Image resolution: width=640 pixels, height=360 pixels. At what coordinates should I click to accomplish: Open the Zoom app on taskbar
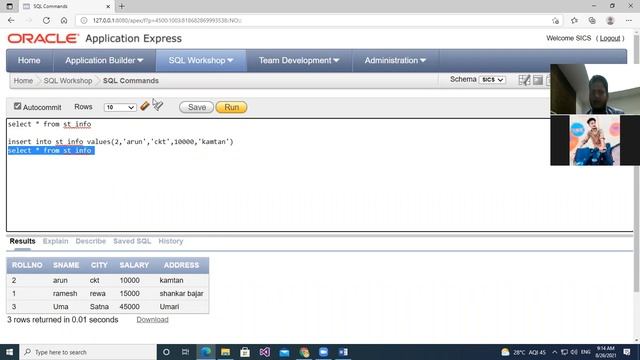point(323,352)
